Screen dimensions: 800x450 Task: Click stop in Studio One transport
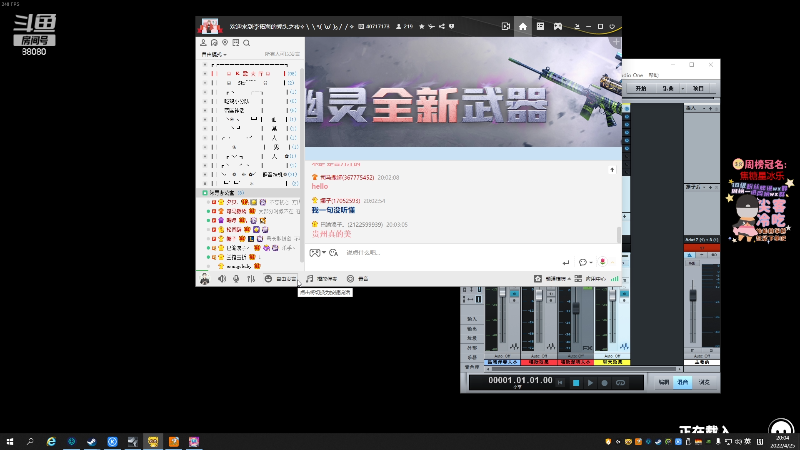576,383
